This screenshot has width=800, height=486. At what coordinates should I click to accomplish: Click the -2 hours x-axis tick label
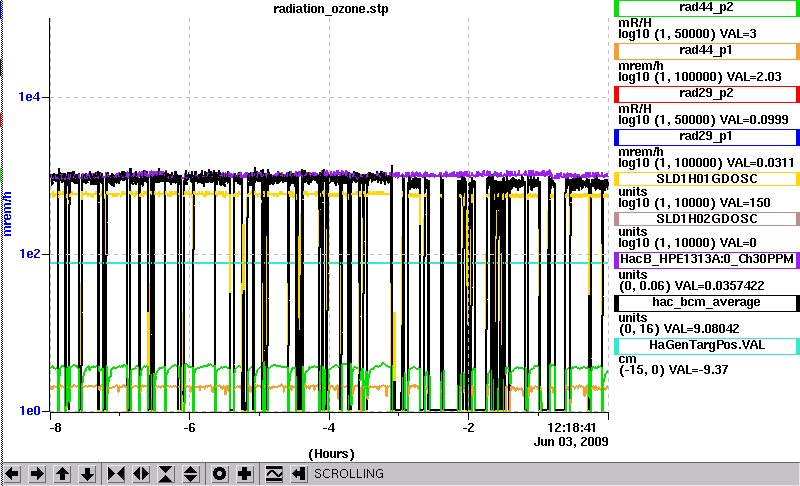[x=468, y=427]
